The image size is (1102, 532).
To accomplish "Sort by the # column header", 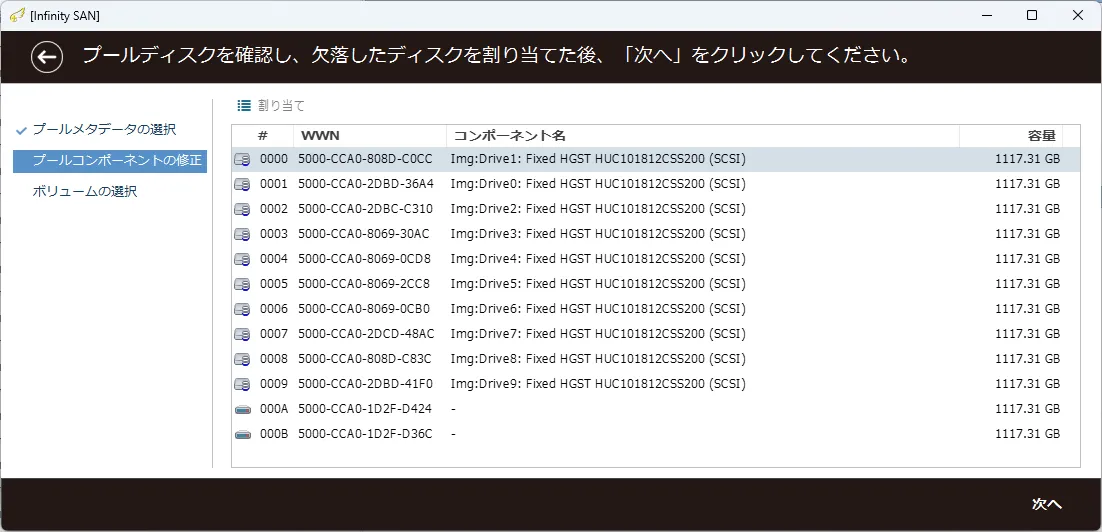I will (263, 135).
